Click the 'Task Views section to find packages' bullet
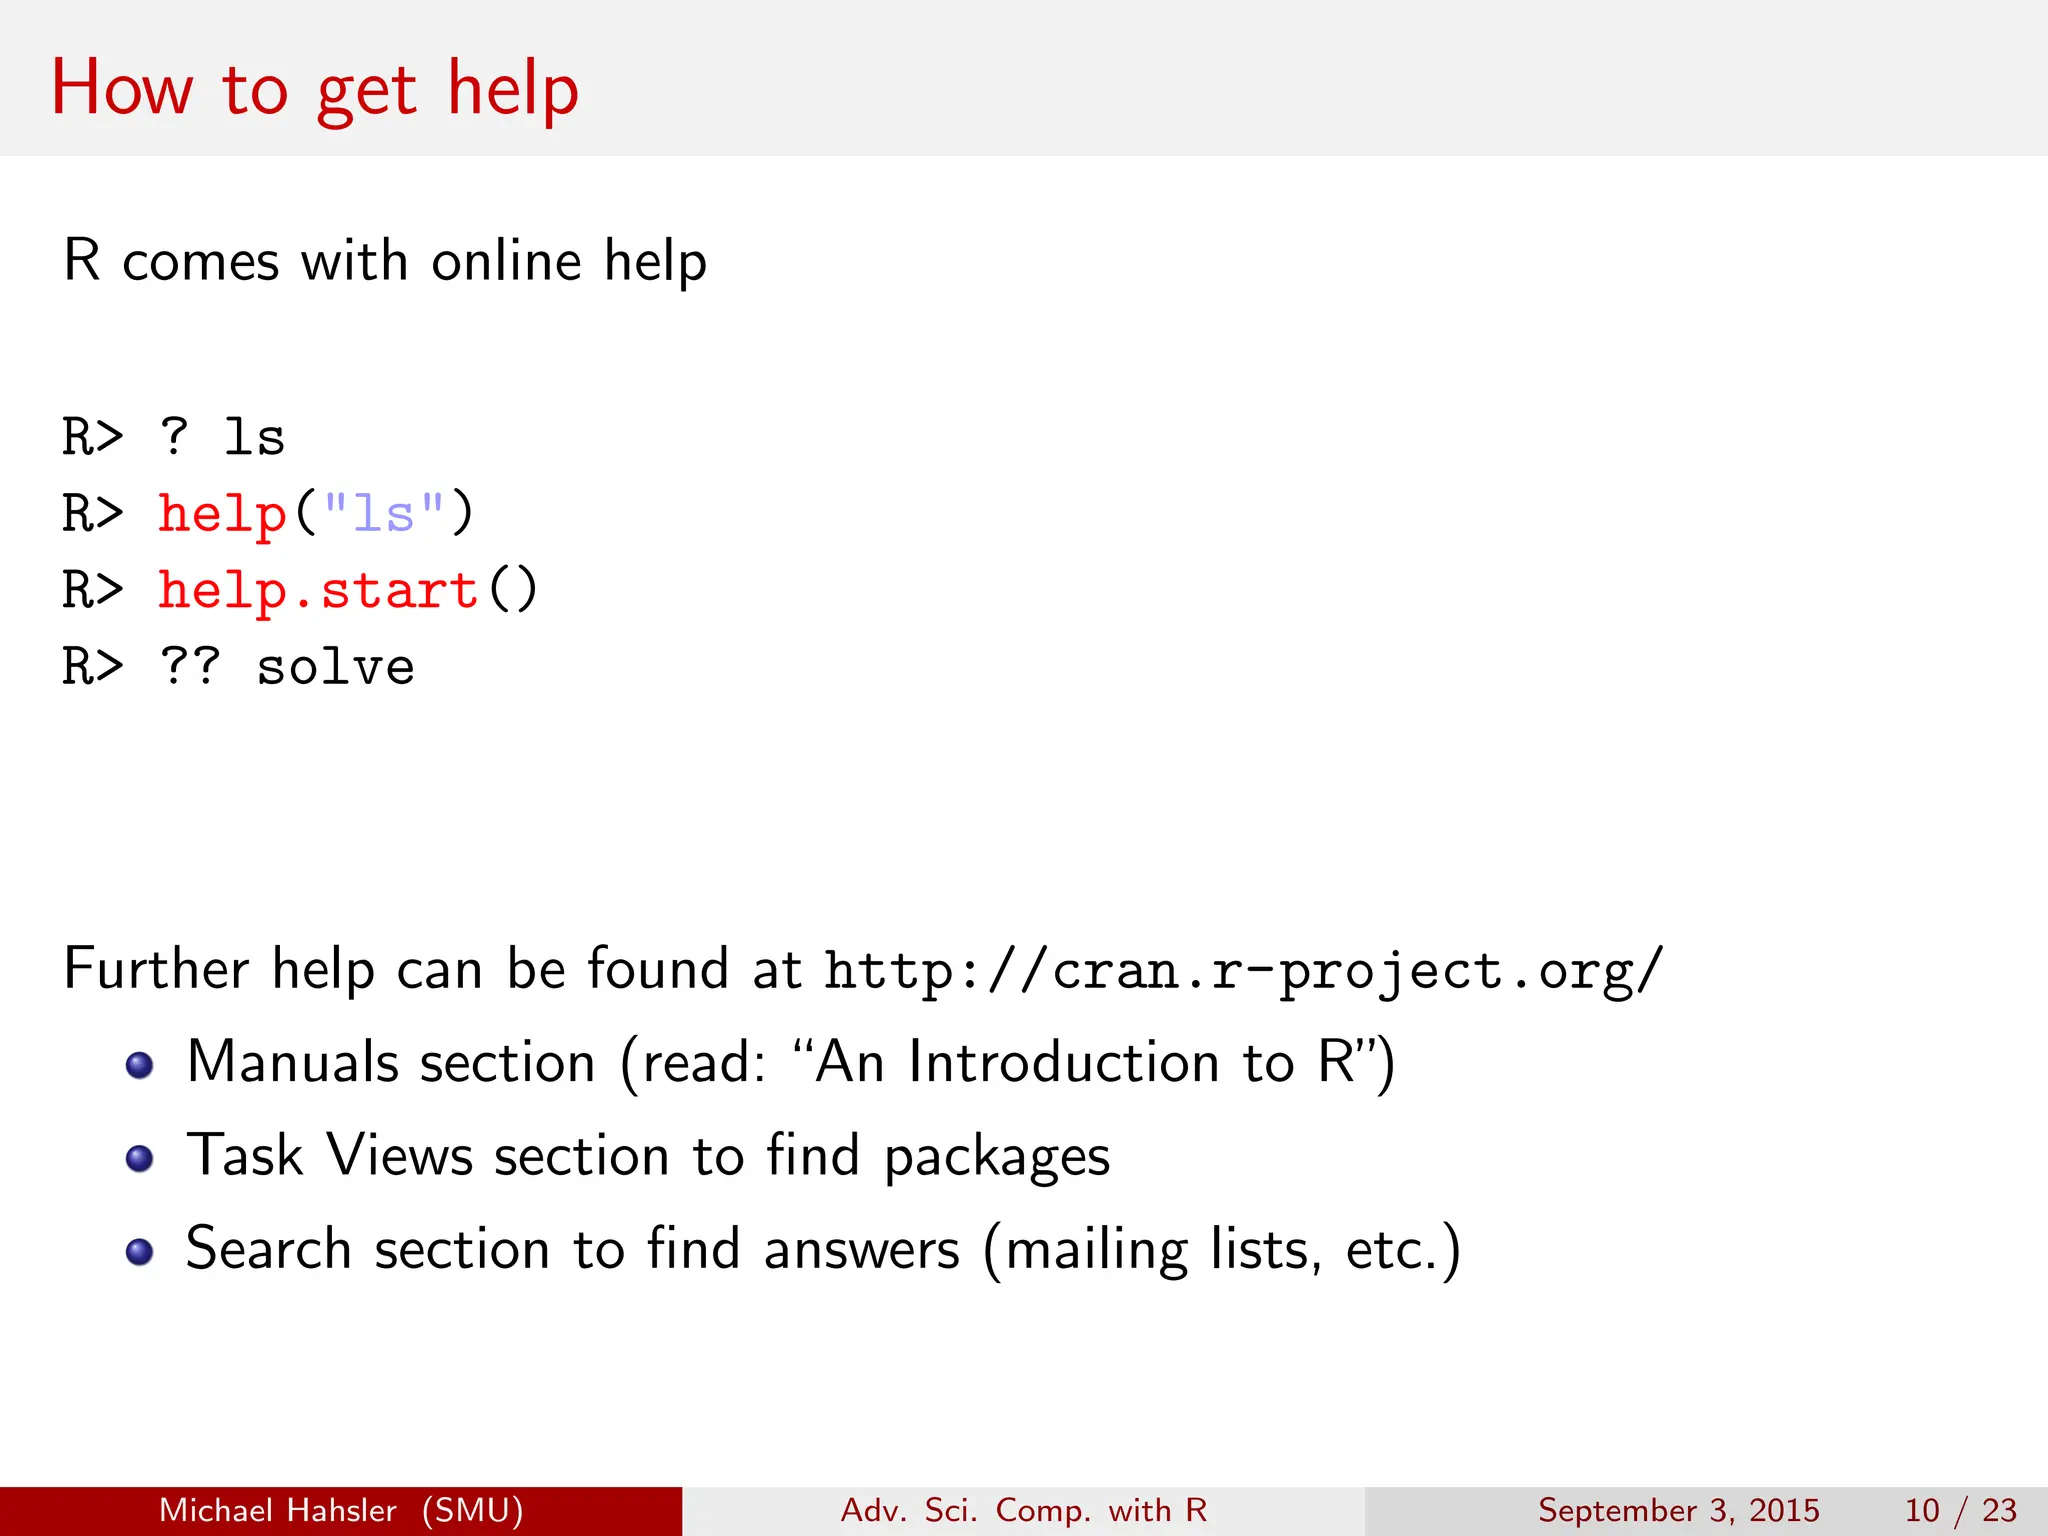Screen dimensions: 2048x1536 [x=648, y=1156]
